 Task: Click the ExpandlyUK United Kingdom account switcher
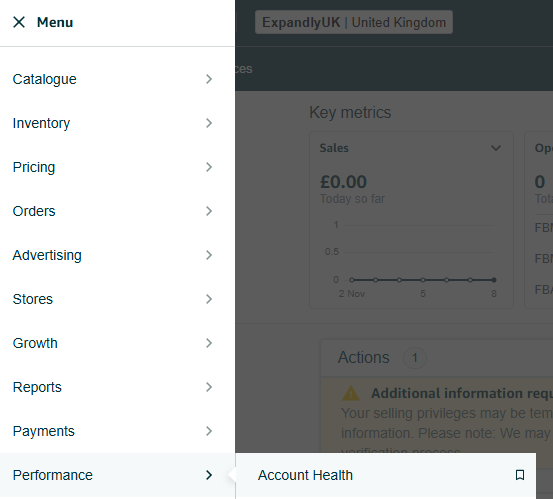[354, 22]
